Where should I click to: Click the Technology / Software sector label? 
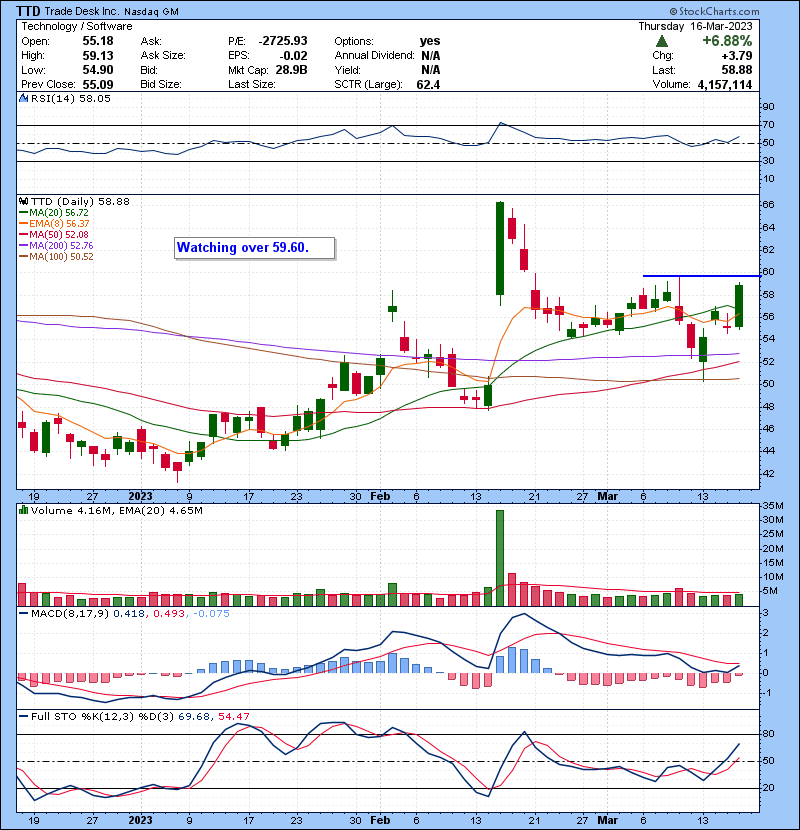(77, 26)
